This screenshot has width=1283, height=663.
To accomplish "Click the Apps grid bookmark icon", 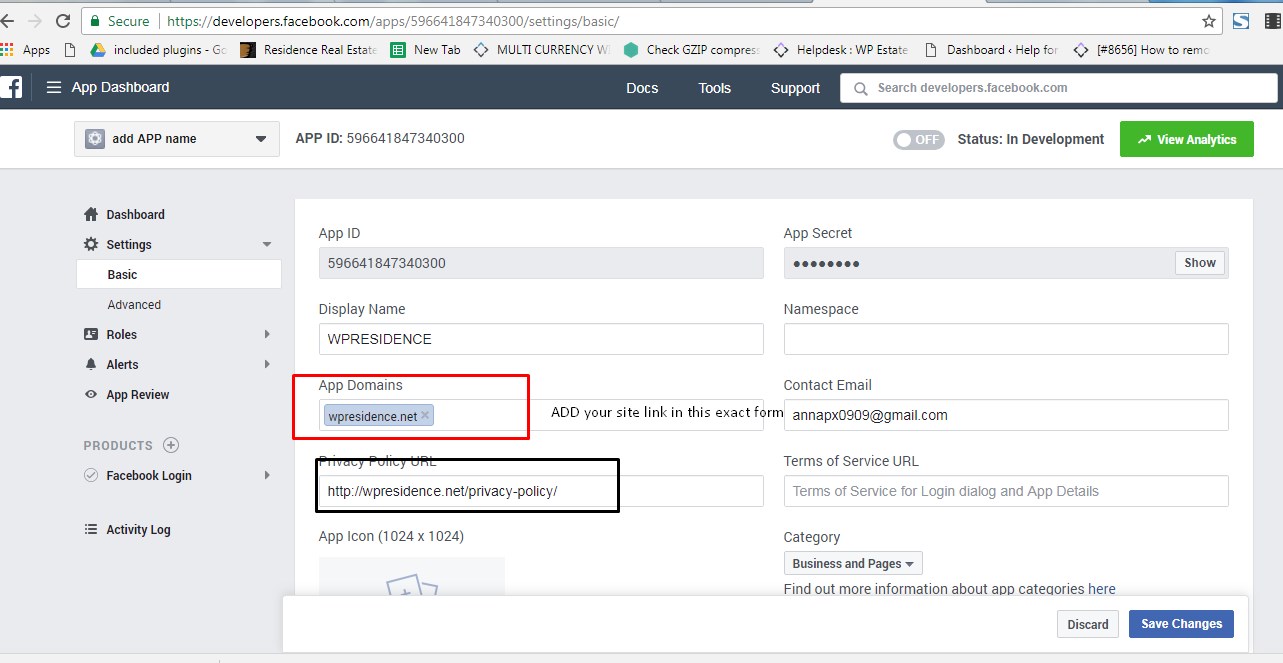I will click(9, 49).
